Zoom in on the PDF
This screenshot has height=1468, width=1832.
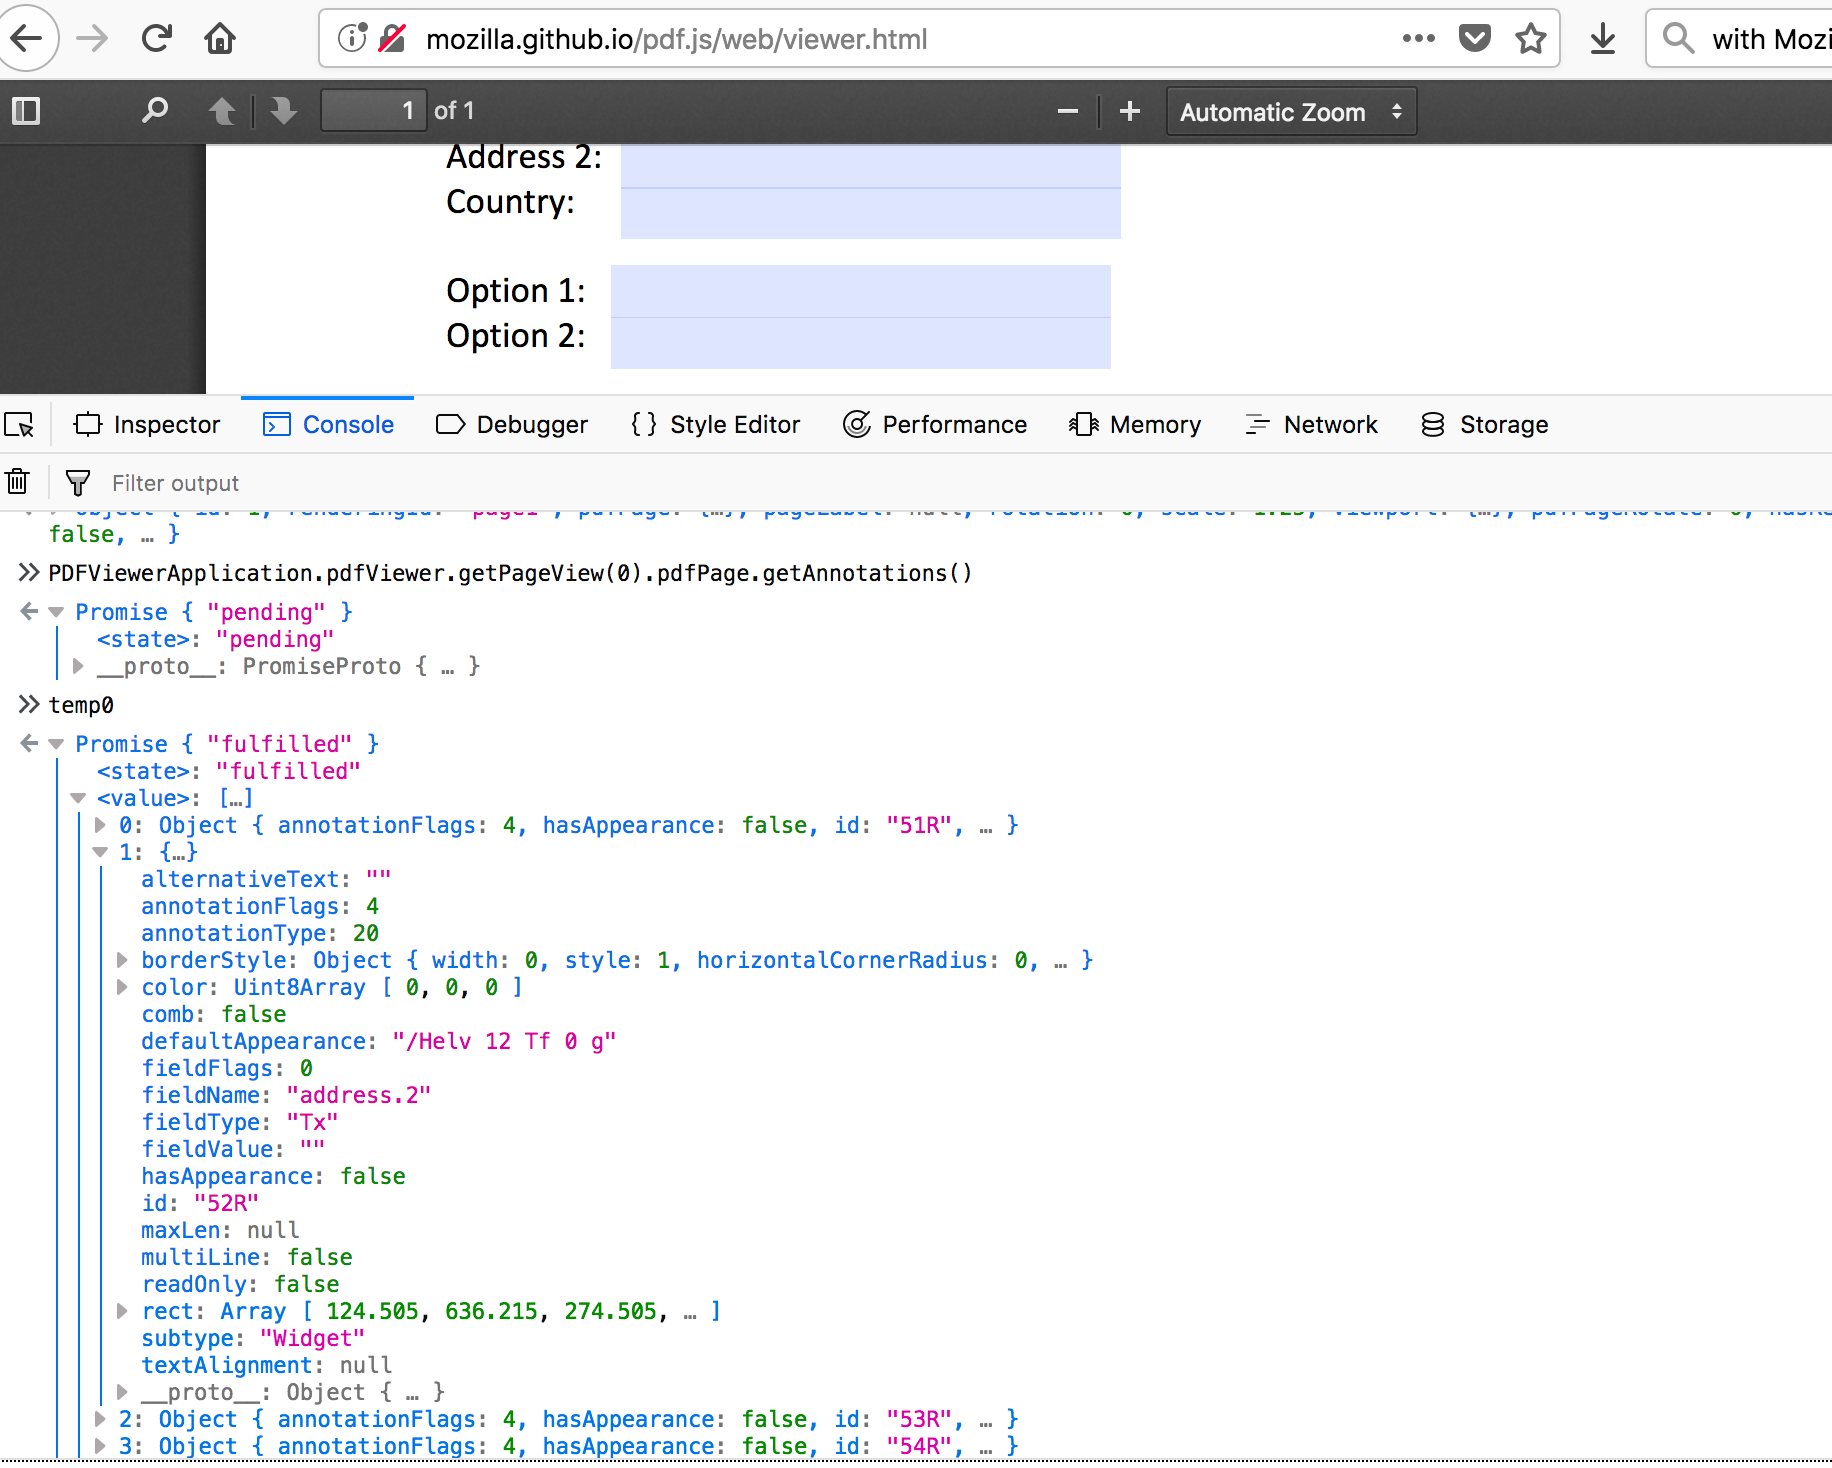coord(1129,111)
